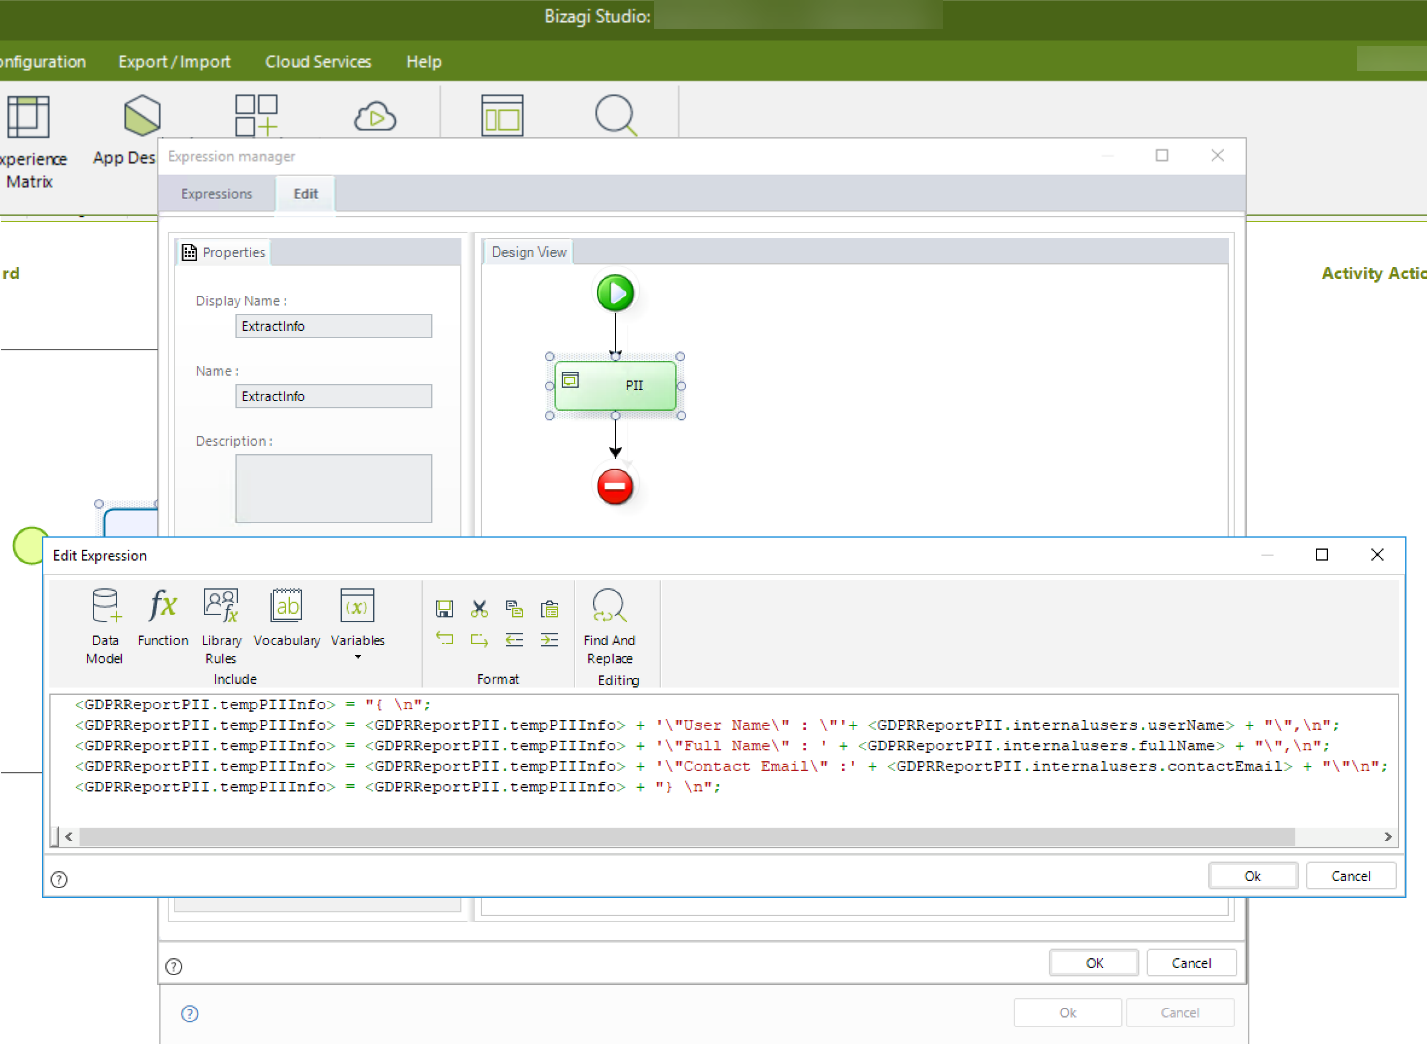This screenshot has height=1044, width=1427.
Task: Click the Variables icon
Action: coord(357,608)
